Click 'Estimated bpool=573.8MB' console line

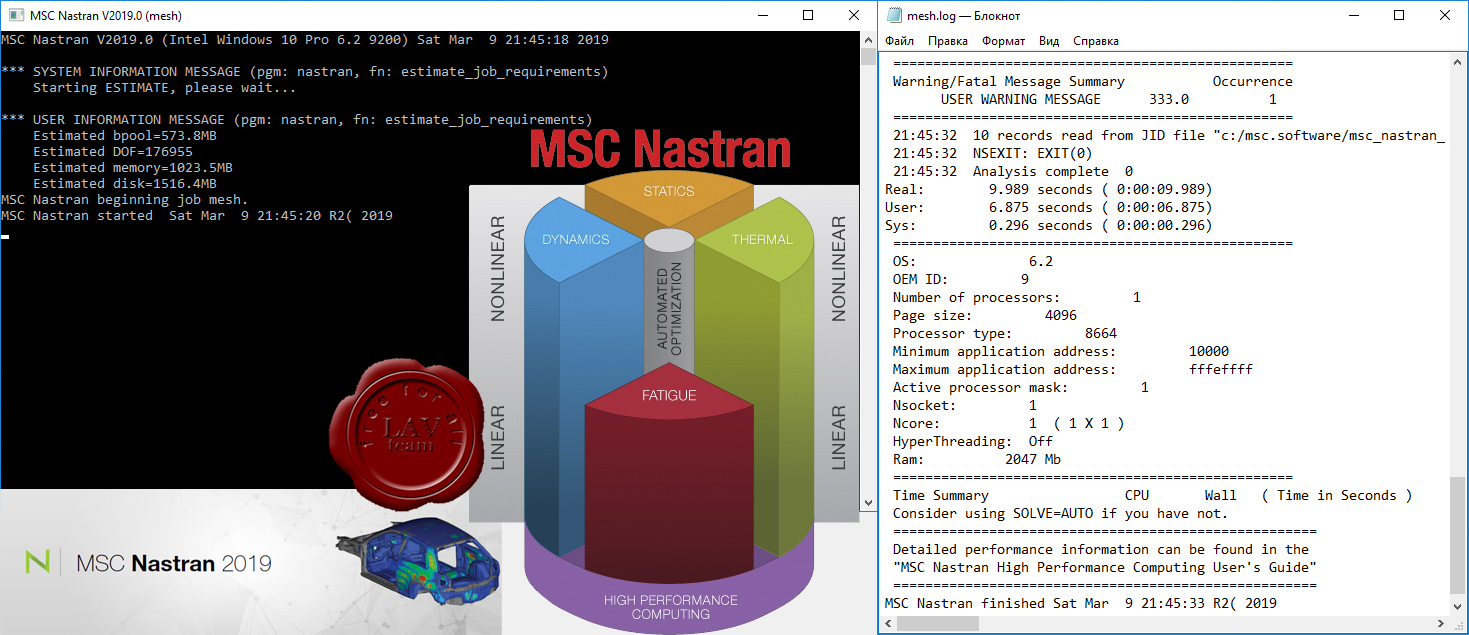[x=125, y=135]
